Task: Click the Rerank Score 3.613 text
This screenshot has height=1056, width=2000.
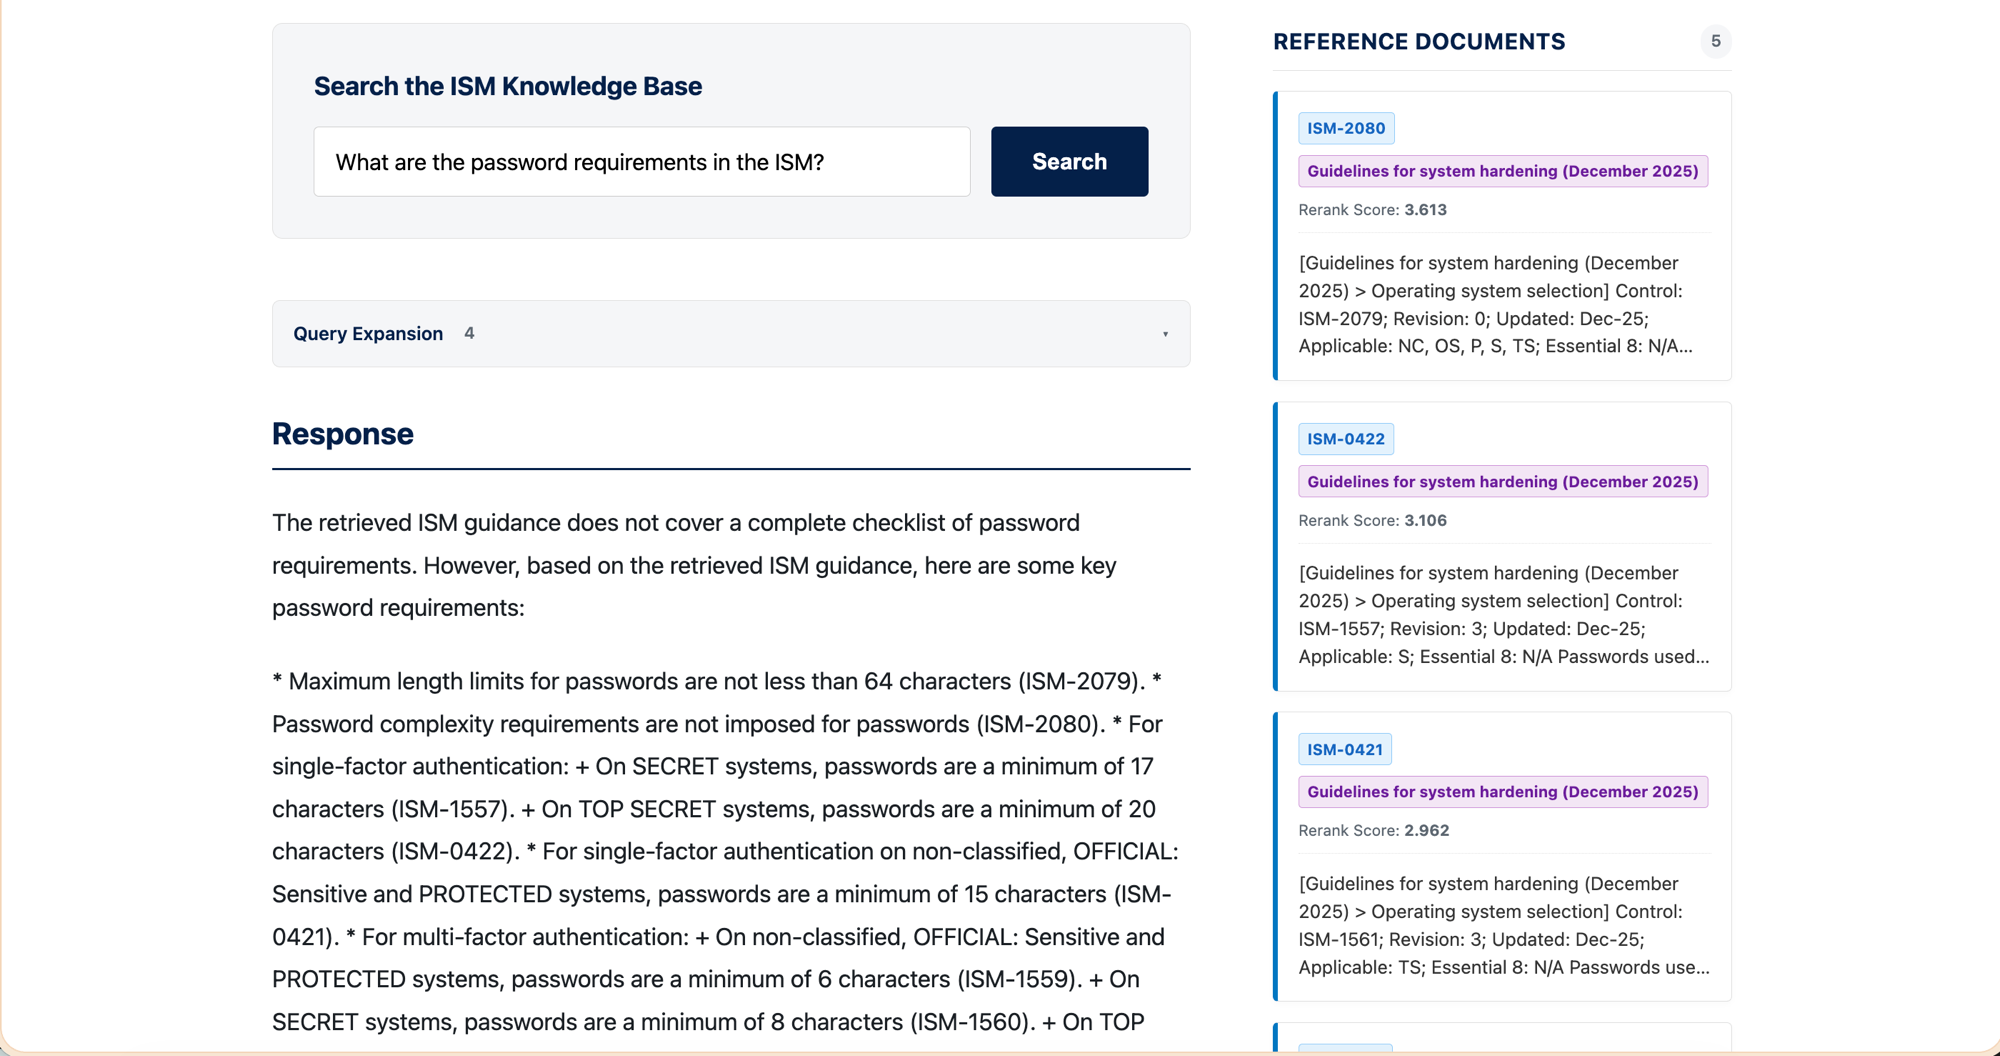Action: click(x=1372, y=209)
